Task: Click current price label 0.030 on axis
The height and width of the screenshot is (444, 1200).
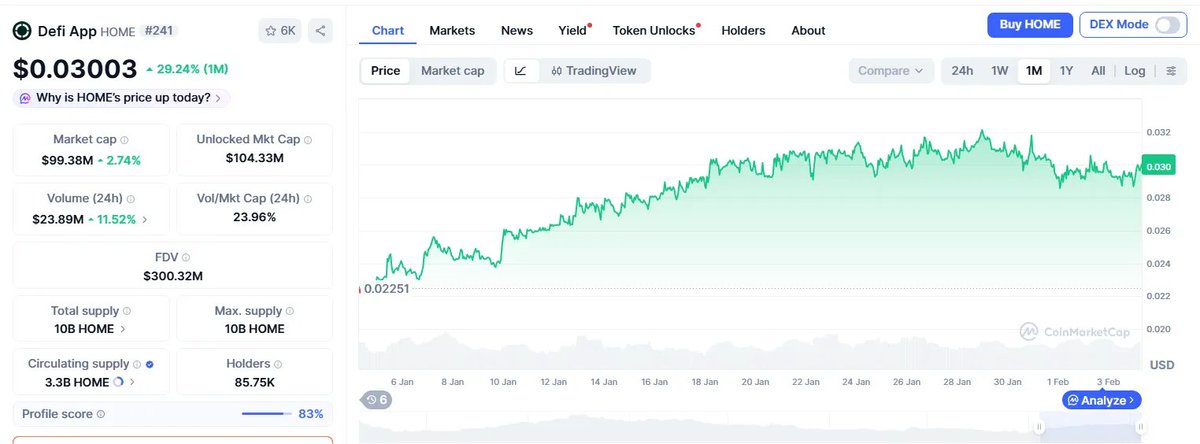Action: 1159,167
